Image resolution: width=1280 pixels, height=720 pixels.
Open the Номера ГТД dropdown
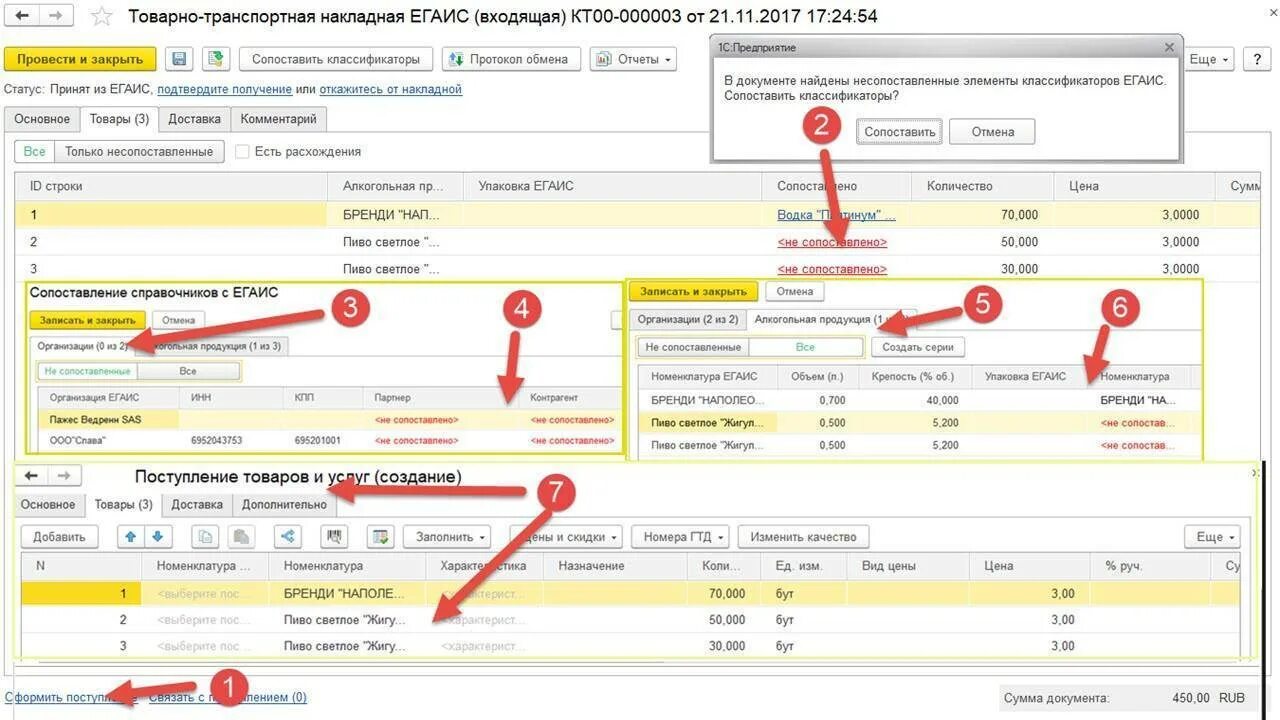(x=680, y=537)
